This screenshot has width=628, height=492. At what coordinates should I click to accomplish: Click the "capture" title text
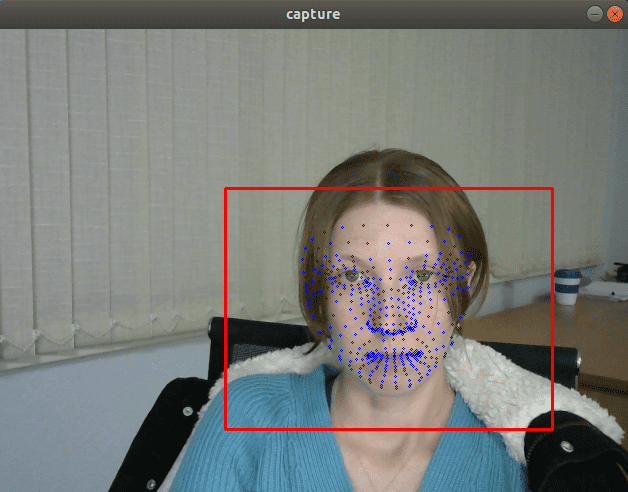pyautogui.click(x=313, y=14)
